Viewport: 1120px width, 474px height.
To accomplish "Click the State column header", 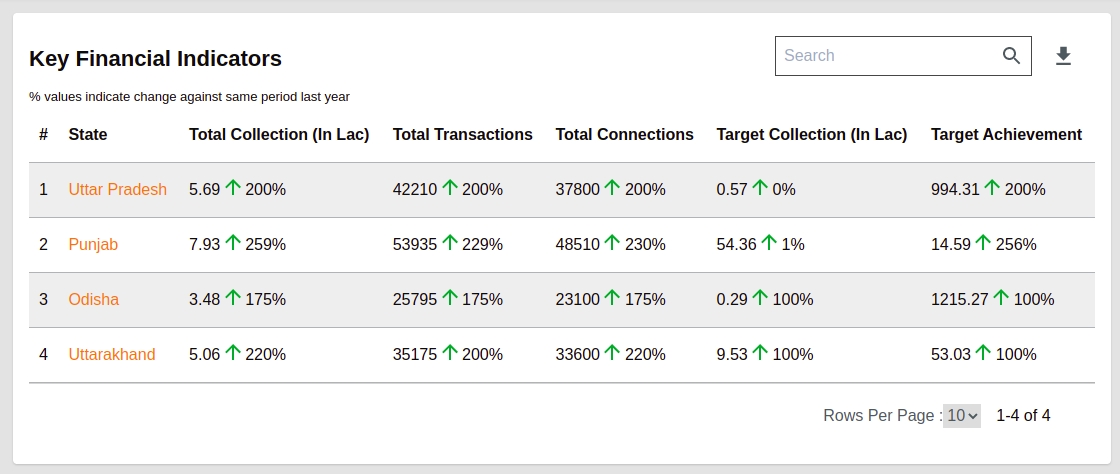I will 87,134.
